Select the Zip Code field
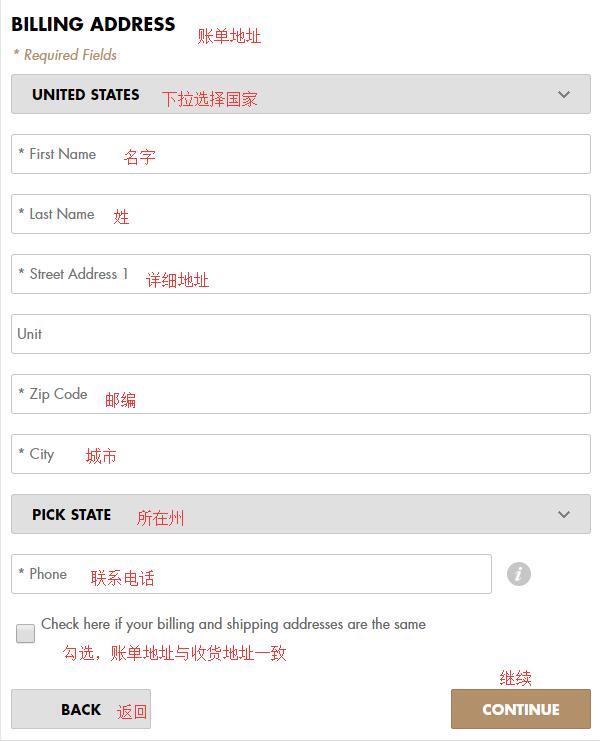The height and width of the screenshot is (741, 600). tap(300, 394)
